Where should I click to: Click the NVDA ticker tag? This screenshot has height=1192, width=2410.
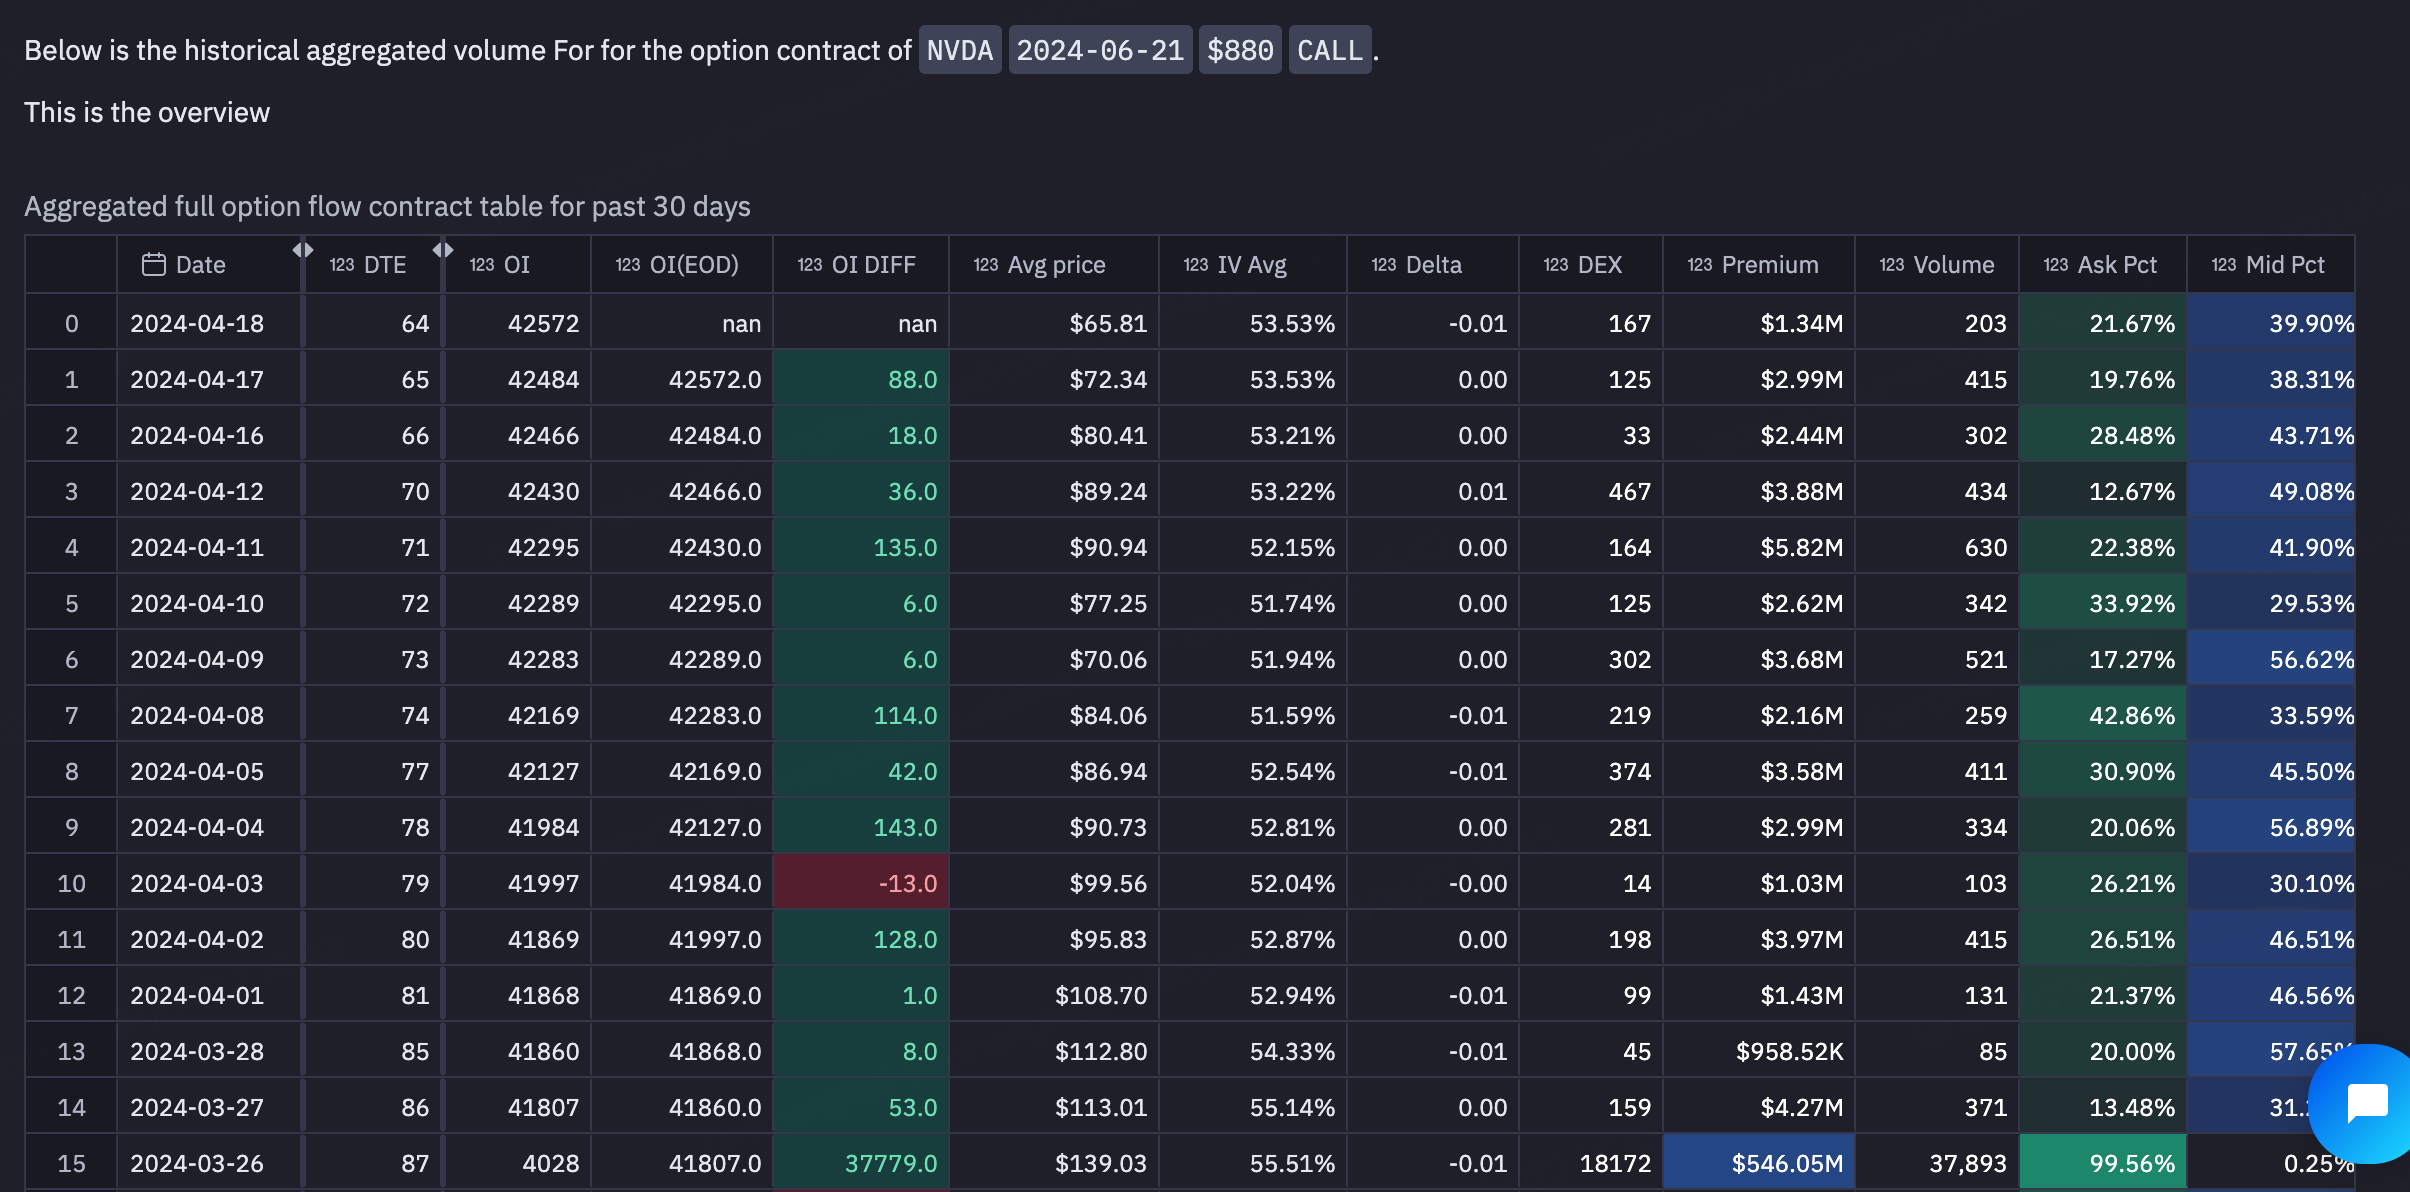(960, 50)
